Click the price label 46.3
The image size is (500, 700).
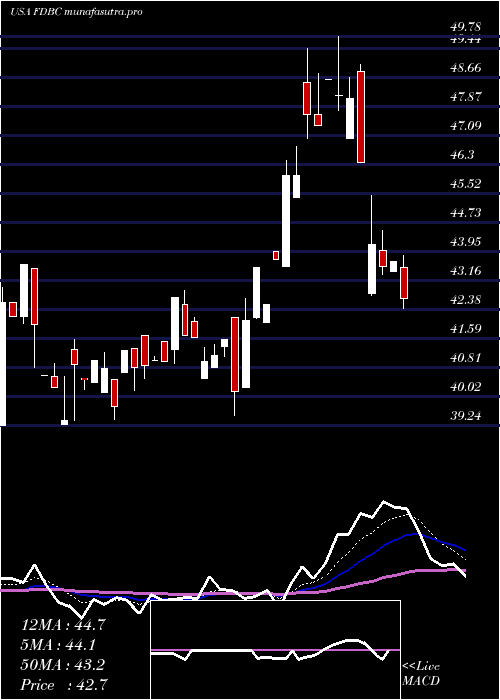(x=462, y=155)
